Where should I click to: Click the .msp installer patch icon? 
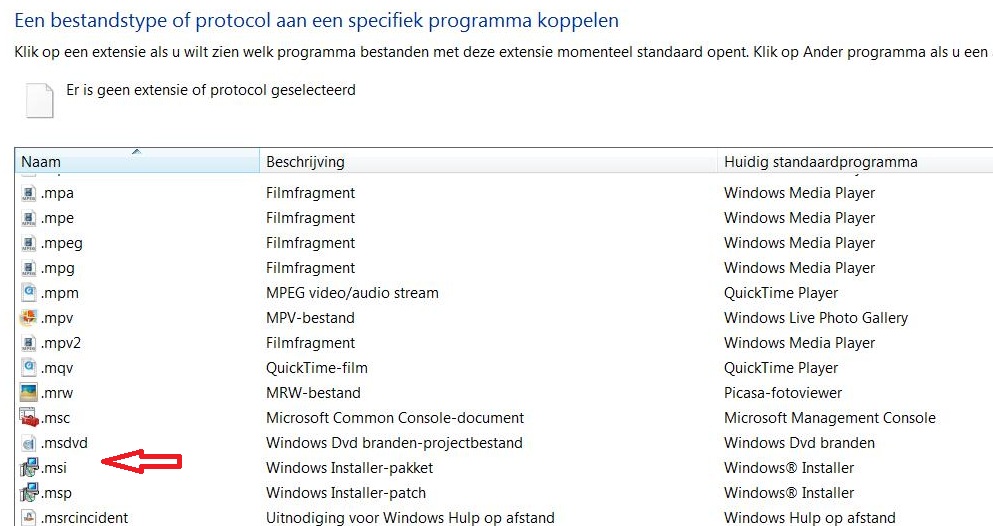[29, 493]
